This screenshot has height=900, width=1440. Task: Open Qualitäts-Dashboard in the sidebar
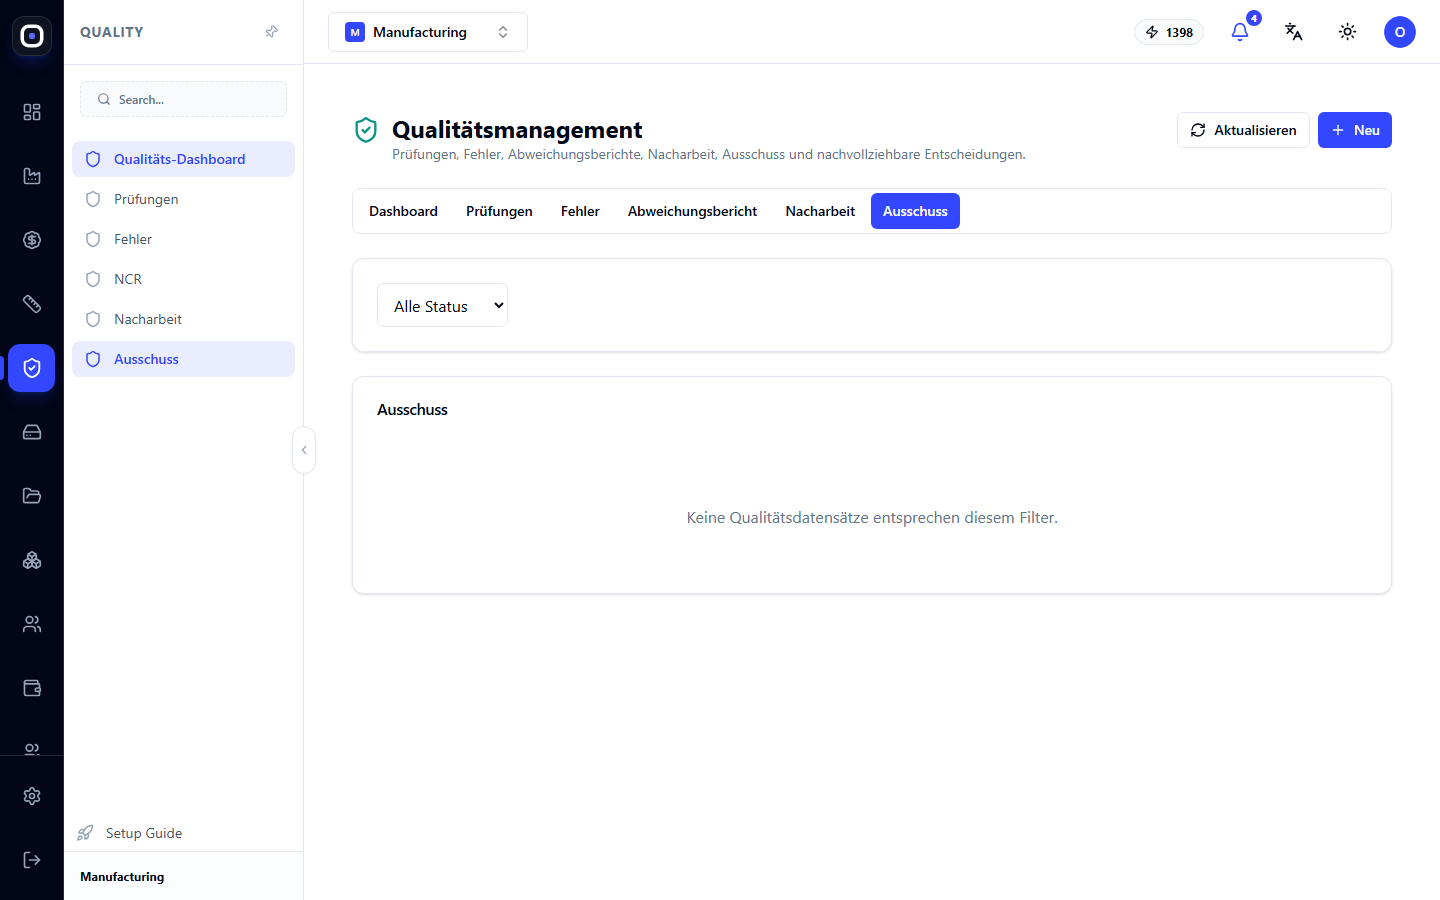[x=183, y=159]
